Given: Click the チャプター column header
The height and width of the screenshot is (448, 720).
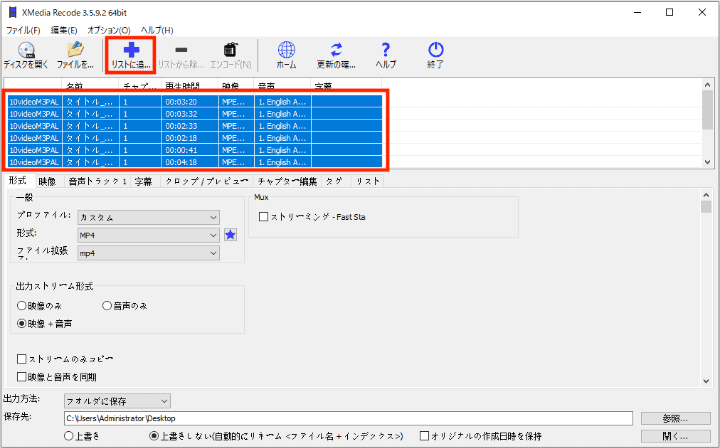Looking at the screenshot, I should [140, 85].
